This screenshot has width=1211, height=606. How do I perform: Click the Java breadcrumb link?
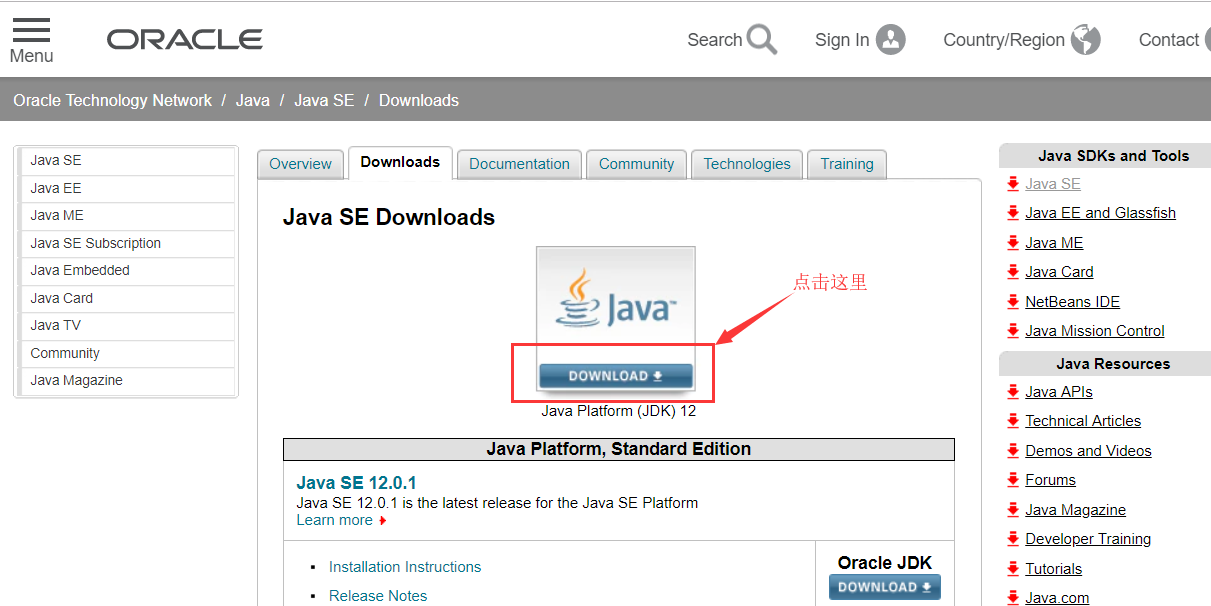point(253,100)
